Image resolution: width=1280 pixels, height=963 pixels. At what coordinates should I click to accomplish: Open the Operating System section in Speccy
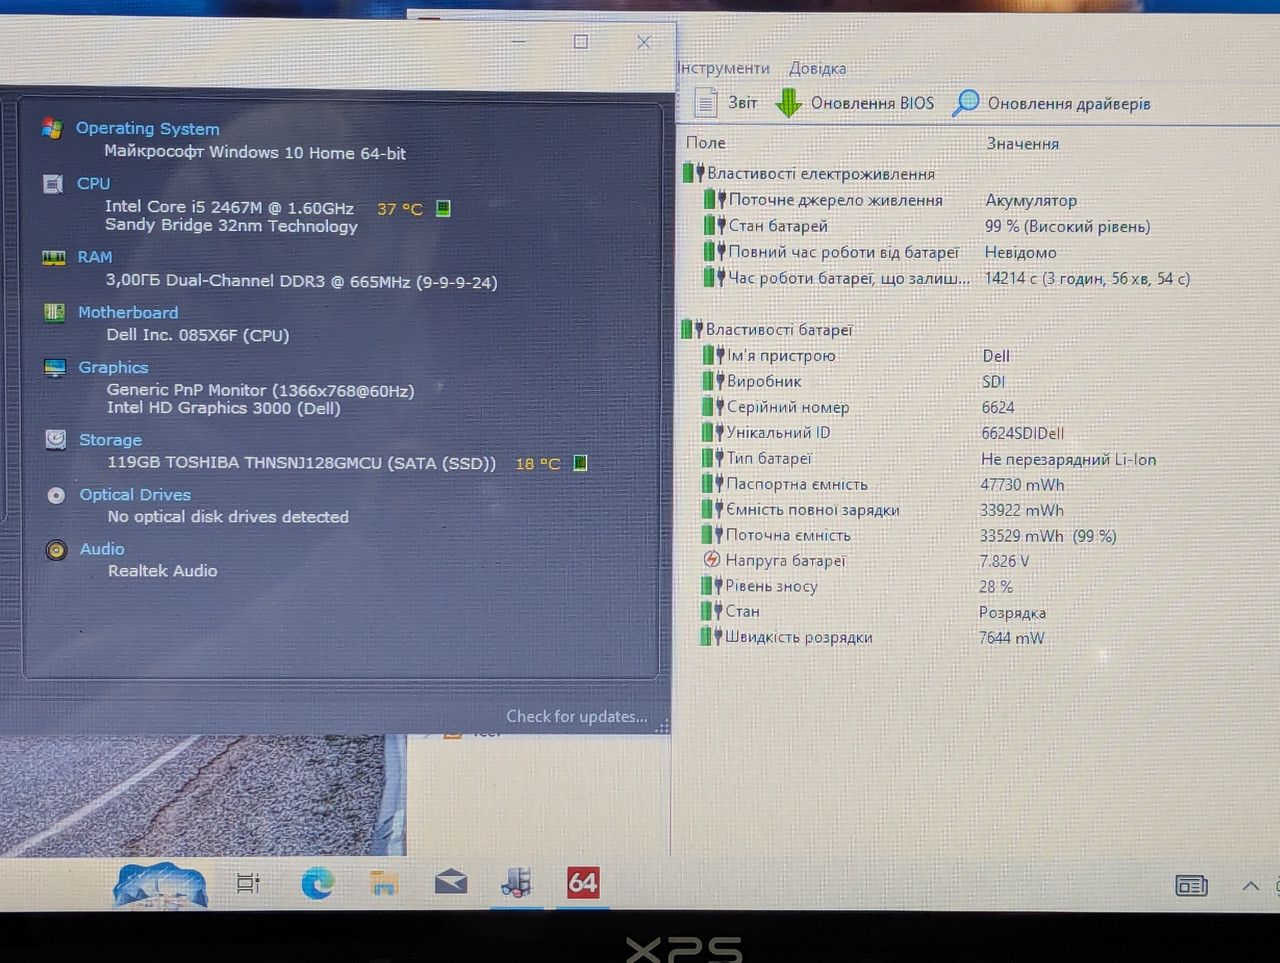click(x=148, y=128)
